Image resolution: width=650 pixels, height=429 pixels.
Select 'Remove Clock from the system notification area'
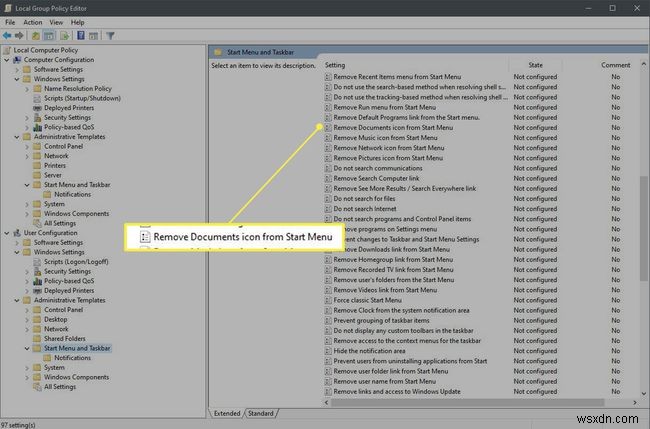coord(401,310)
